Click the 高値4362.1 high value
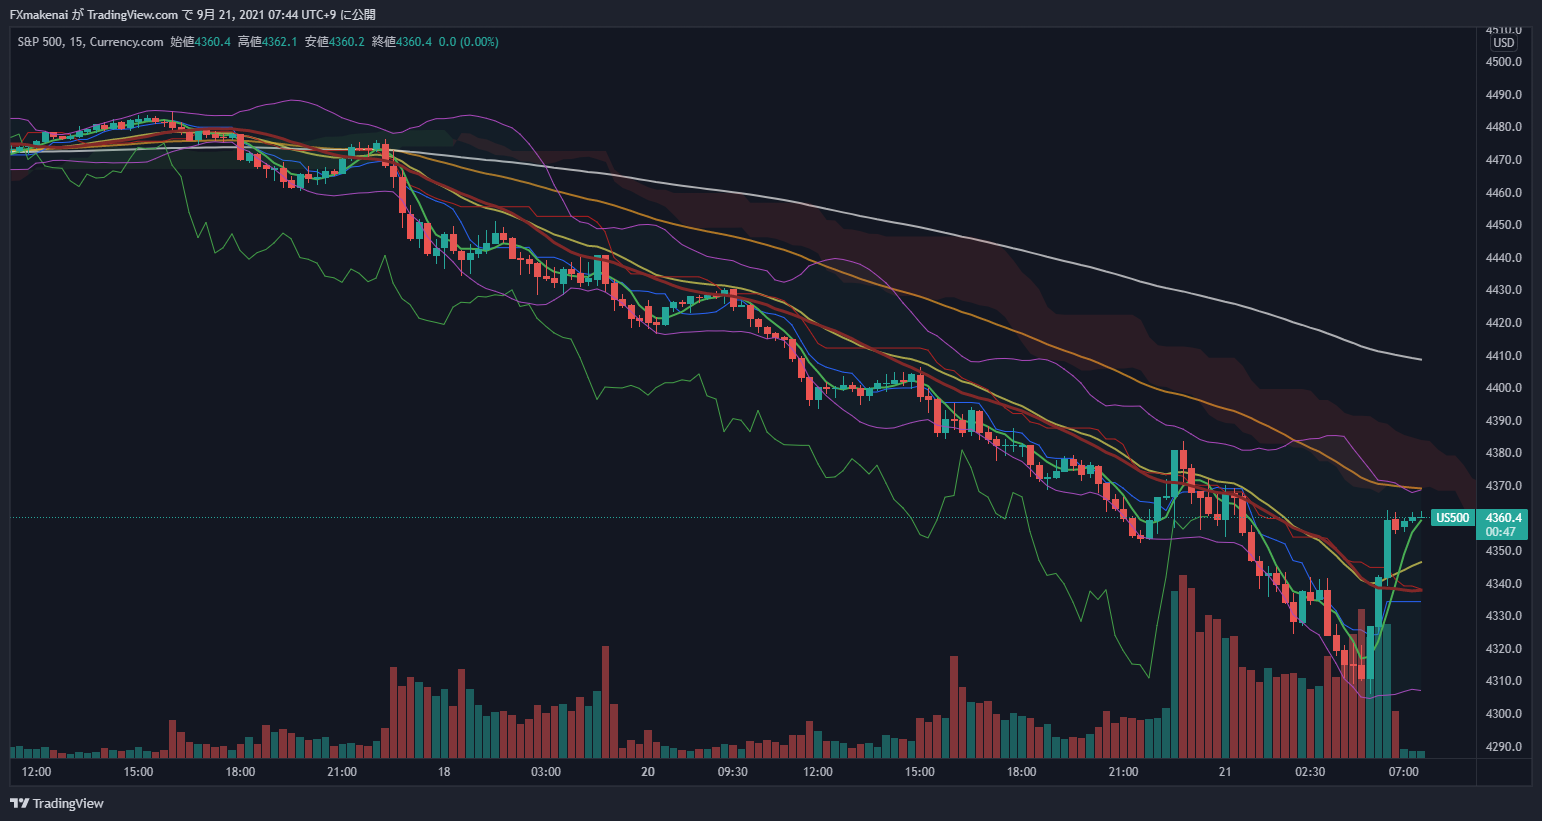The image size is (1542, 821). point(268,42)
